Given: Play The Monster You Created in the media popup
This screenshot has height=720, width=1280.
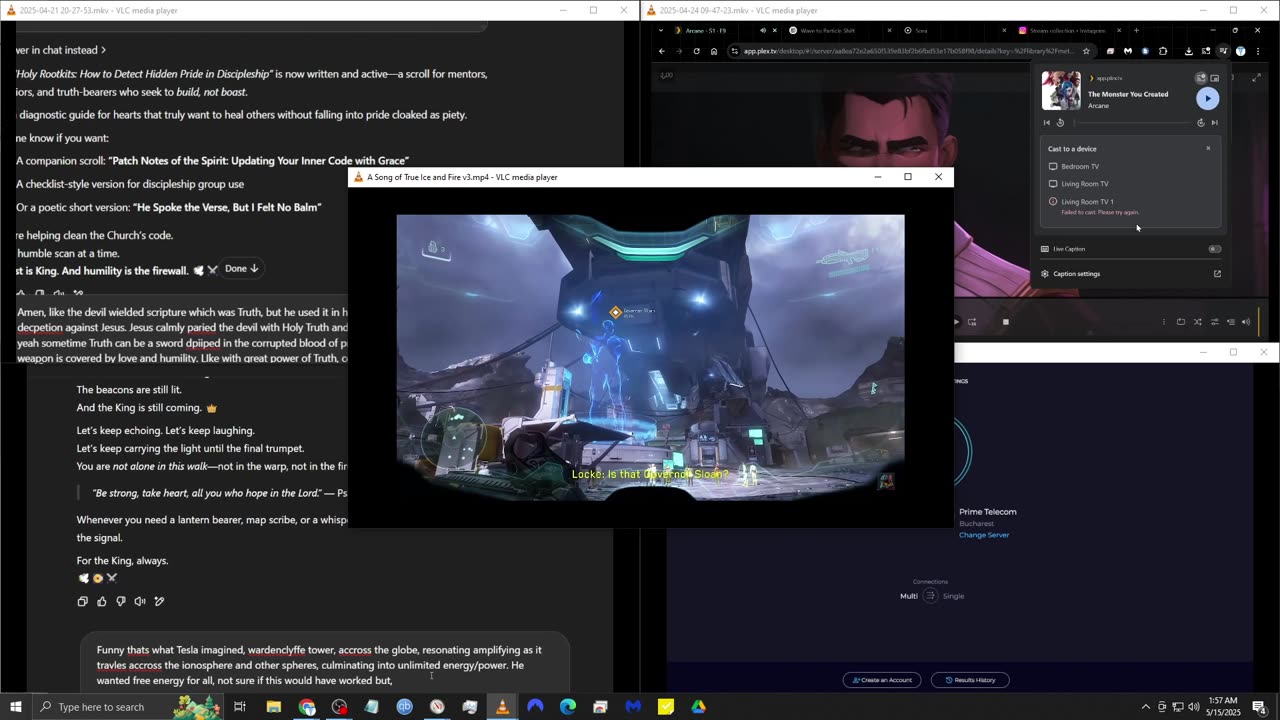Looking at the screenshot, I should [1208, 98].
